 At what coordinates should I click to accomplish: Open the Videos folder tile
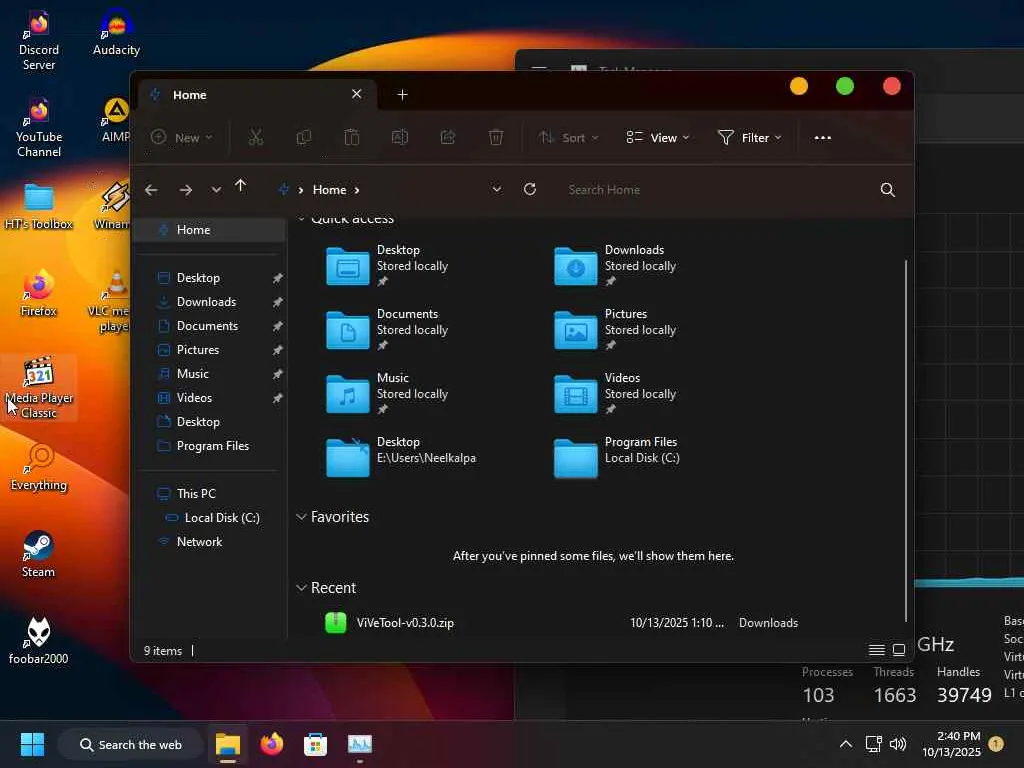tap(616, 394)
